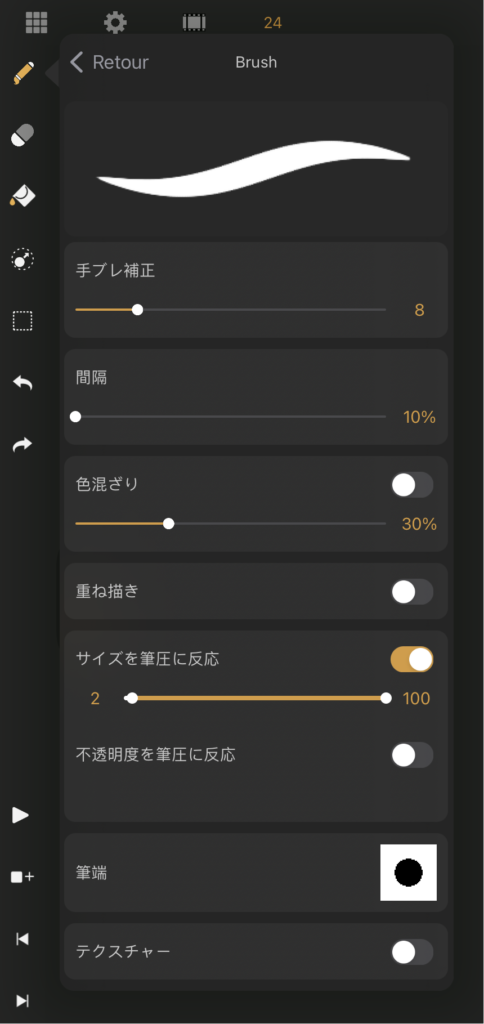Add a new frame with the plus icon
Image resolution: width=484 pixels, height=1024 pixels.
22,877
